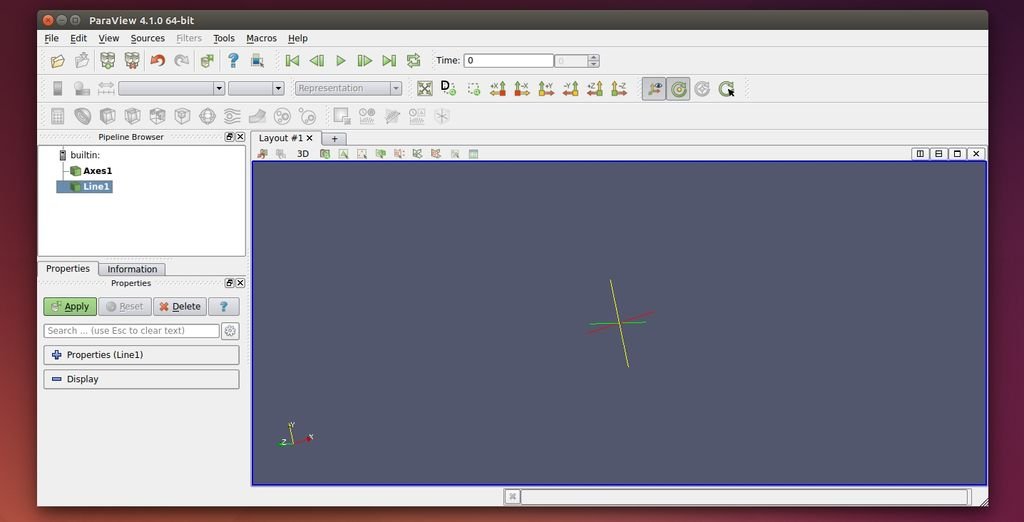Viewport: 1024px width, 522px height.
Task: Open the Representation dropdown
Action: 349,88
